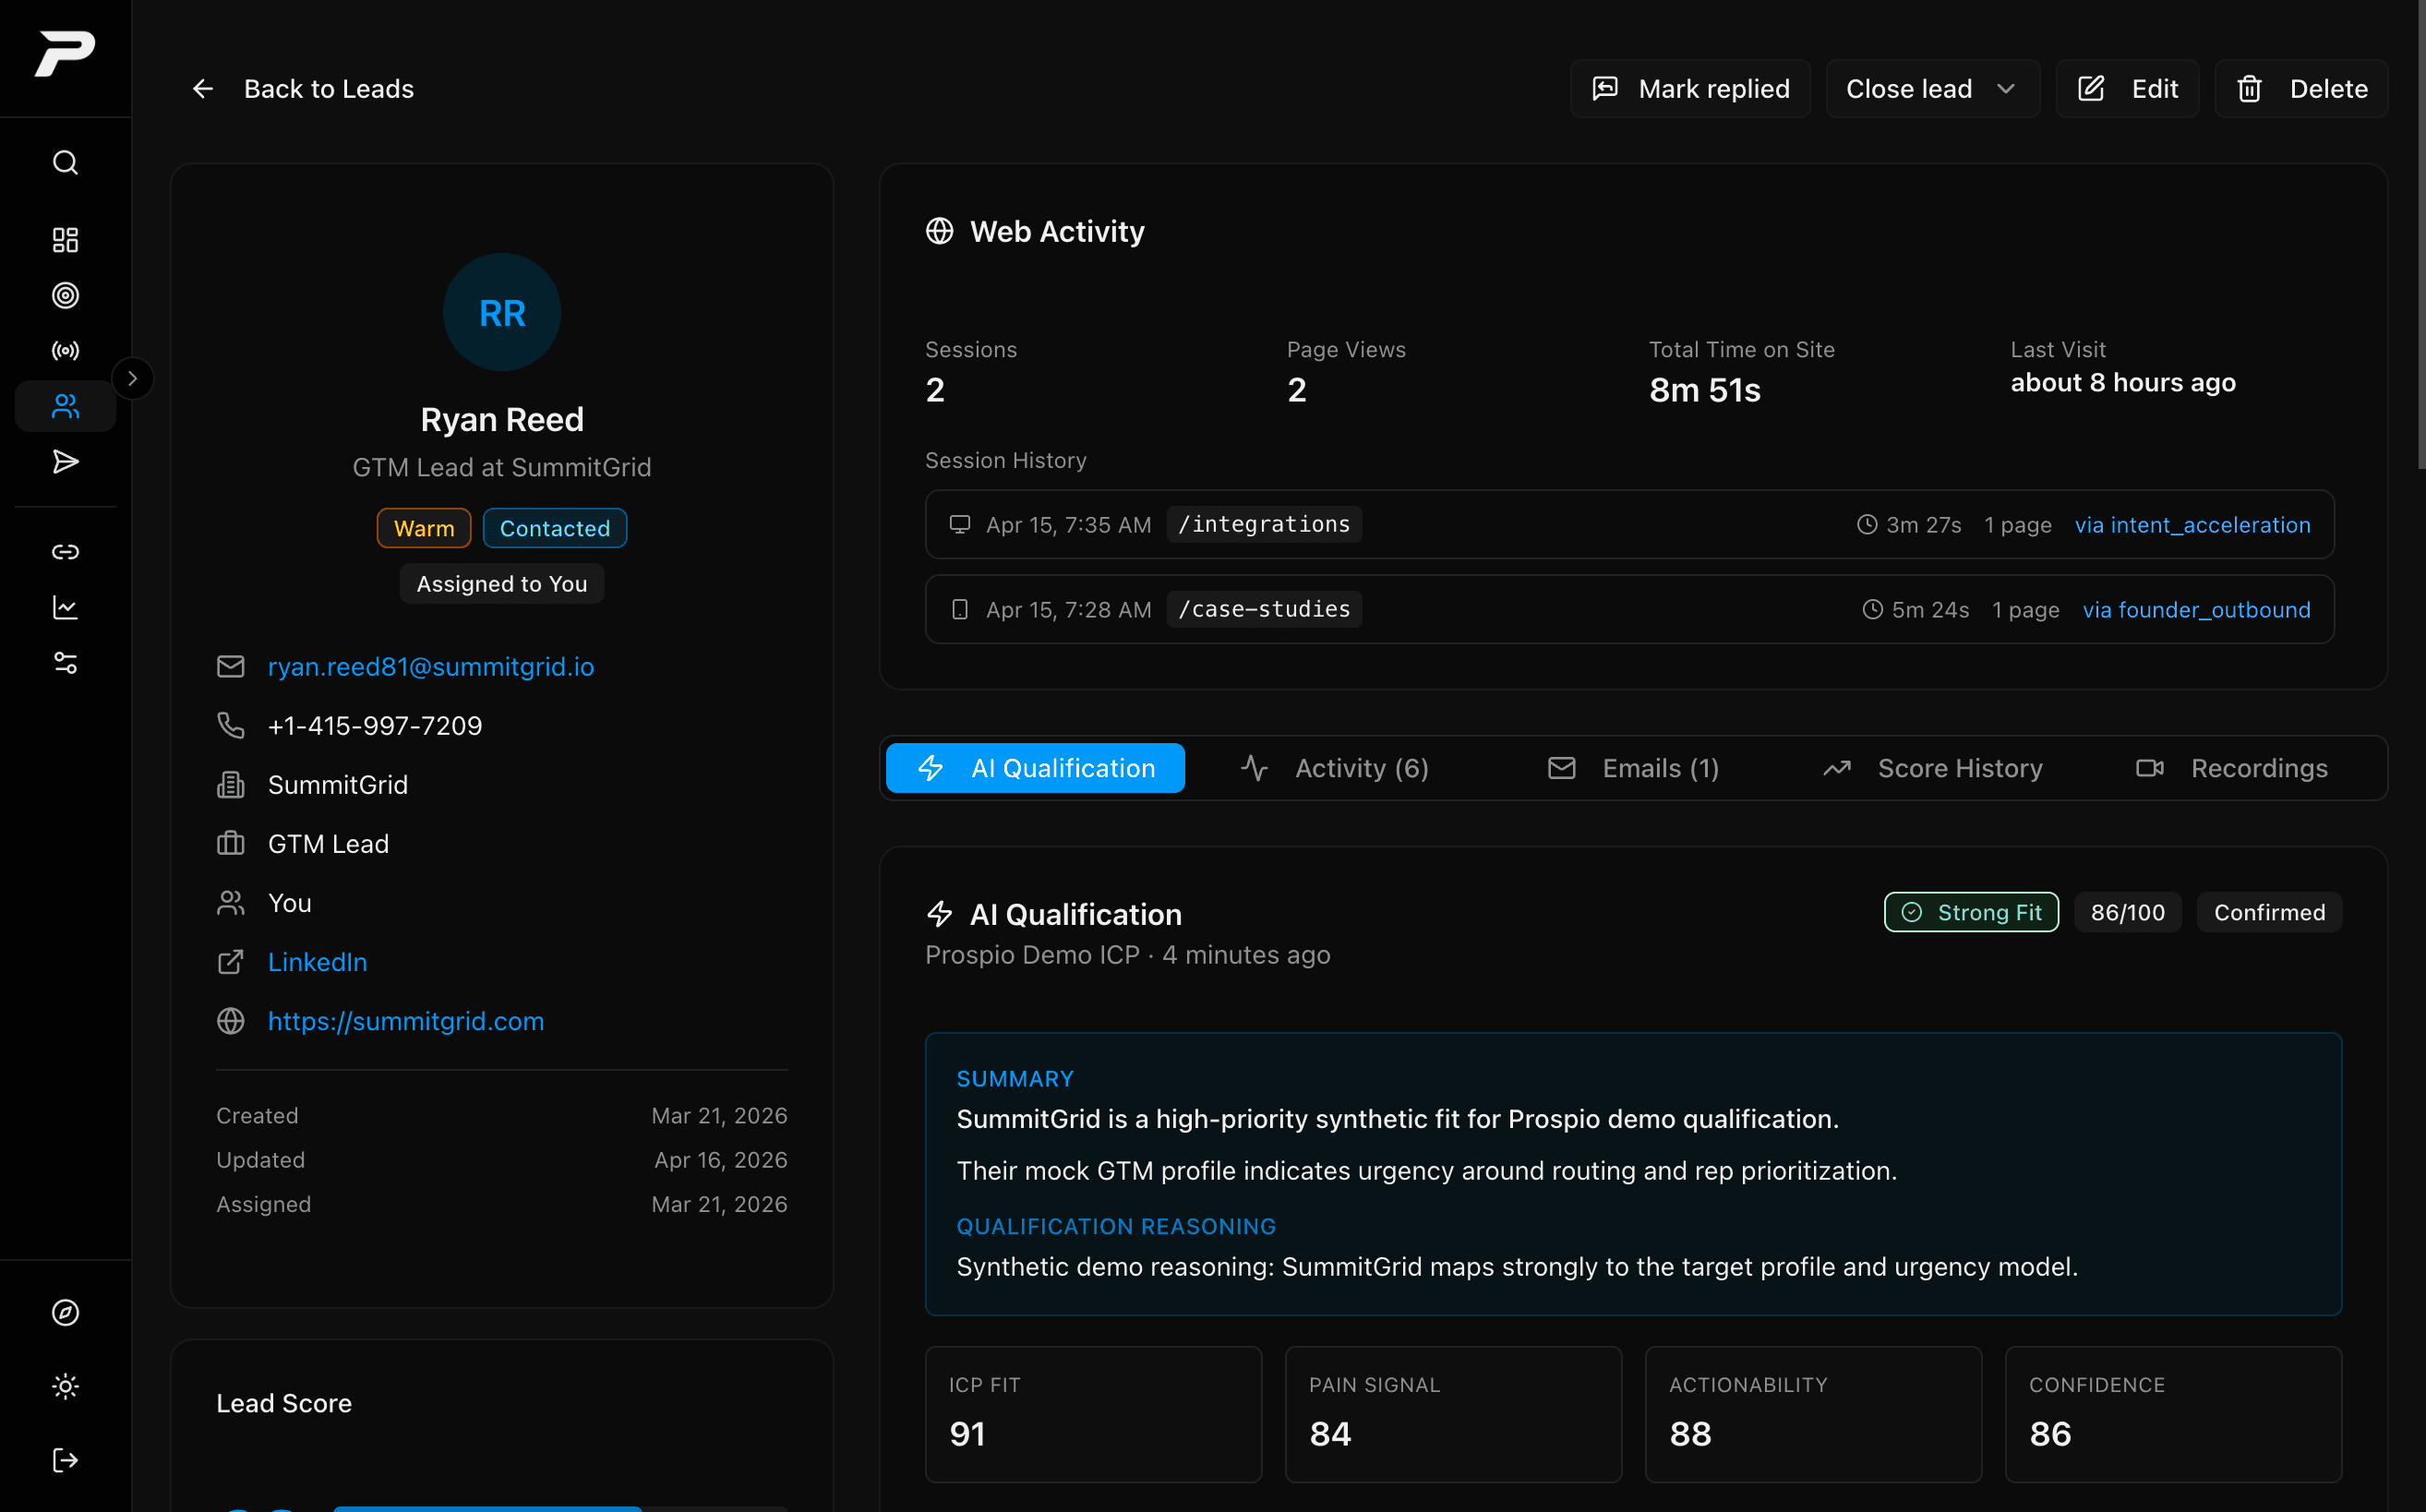Click the Contacted status badge
Image resolution: width=2426 pixels, height=1512 pixels.
[555, 528]
